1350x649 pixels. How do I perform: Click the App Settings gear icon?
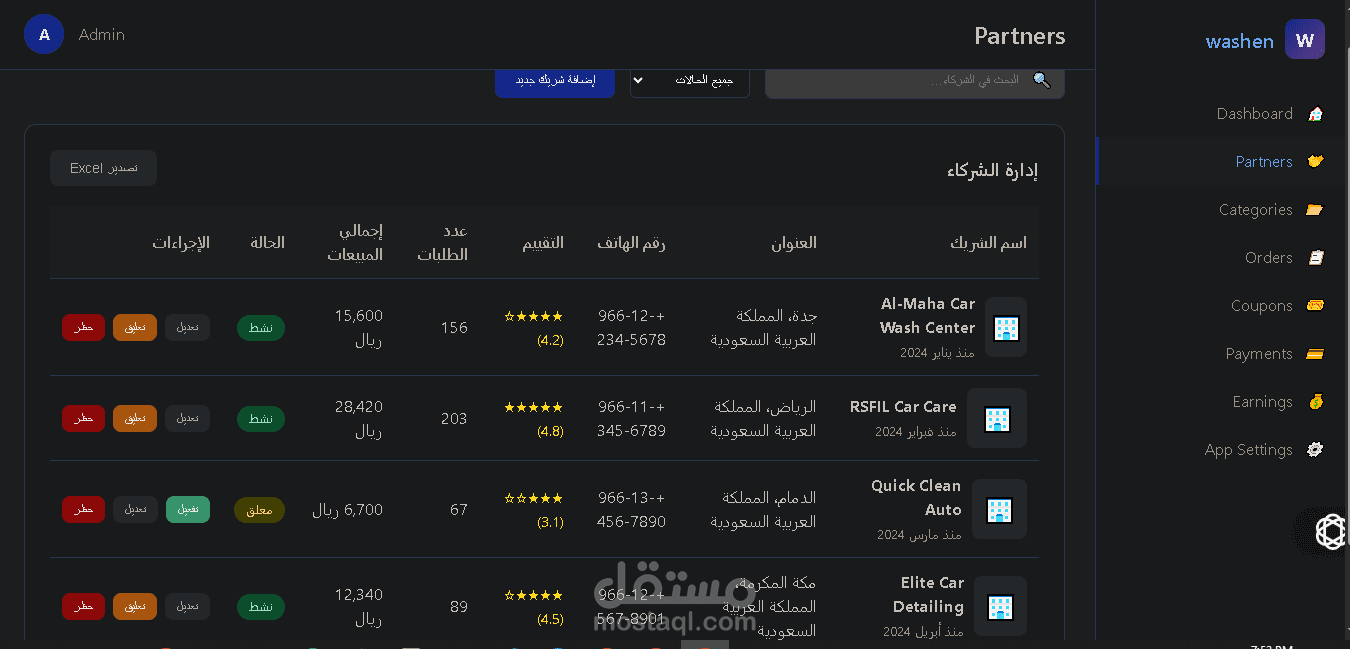click(1315, 450)
